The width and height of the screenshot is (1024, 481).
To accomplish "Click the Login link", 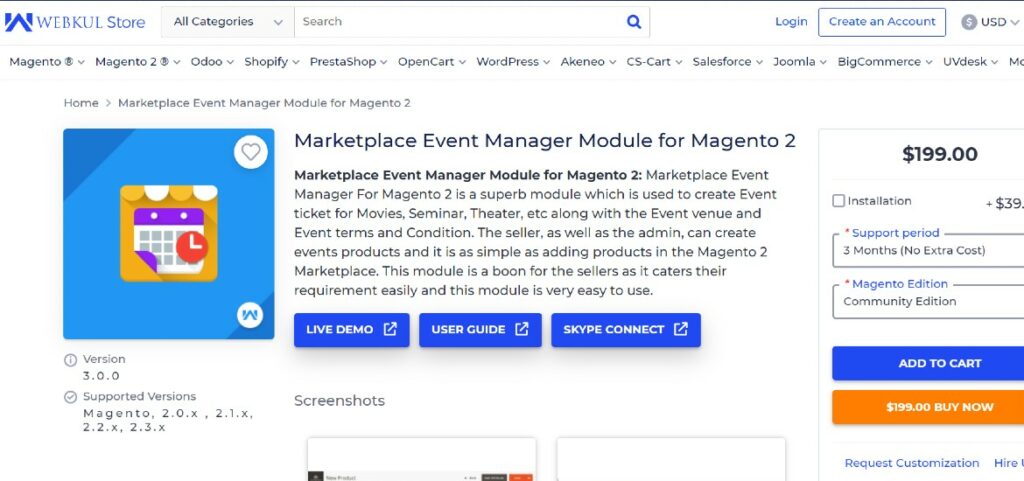I will pos(792,22).
